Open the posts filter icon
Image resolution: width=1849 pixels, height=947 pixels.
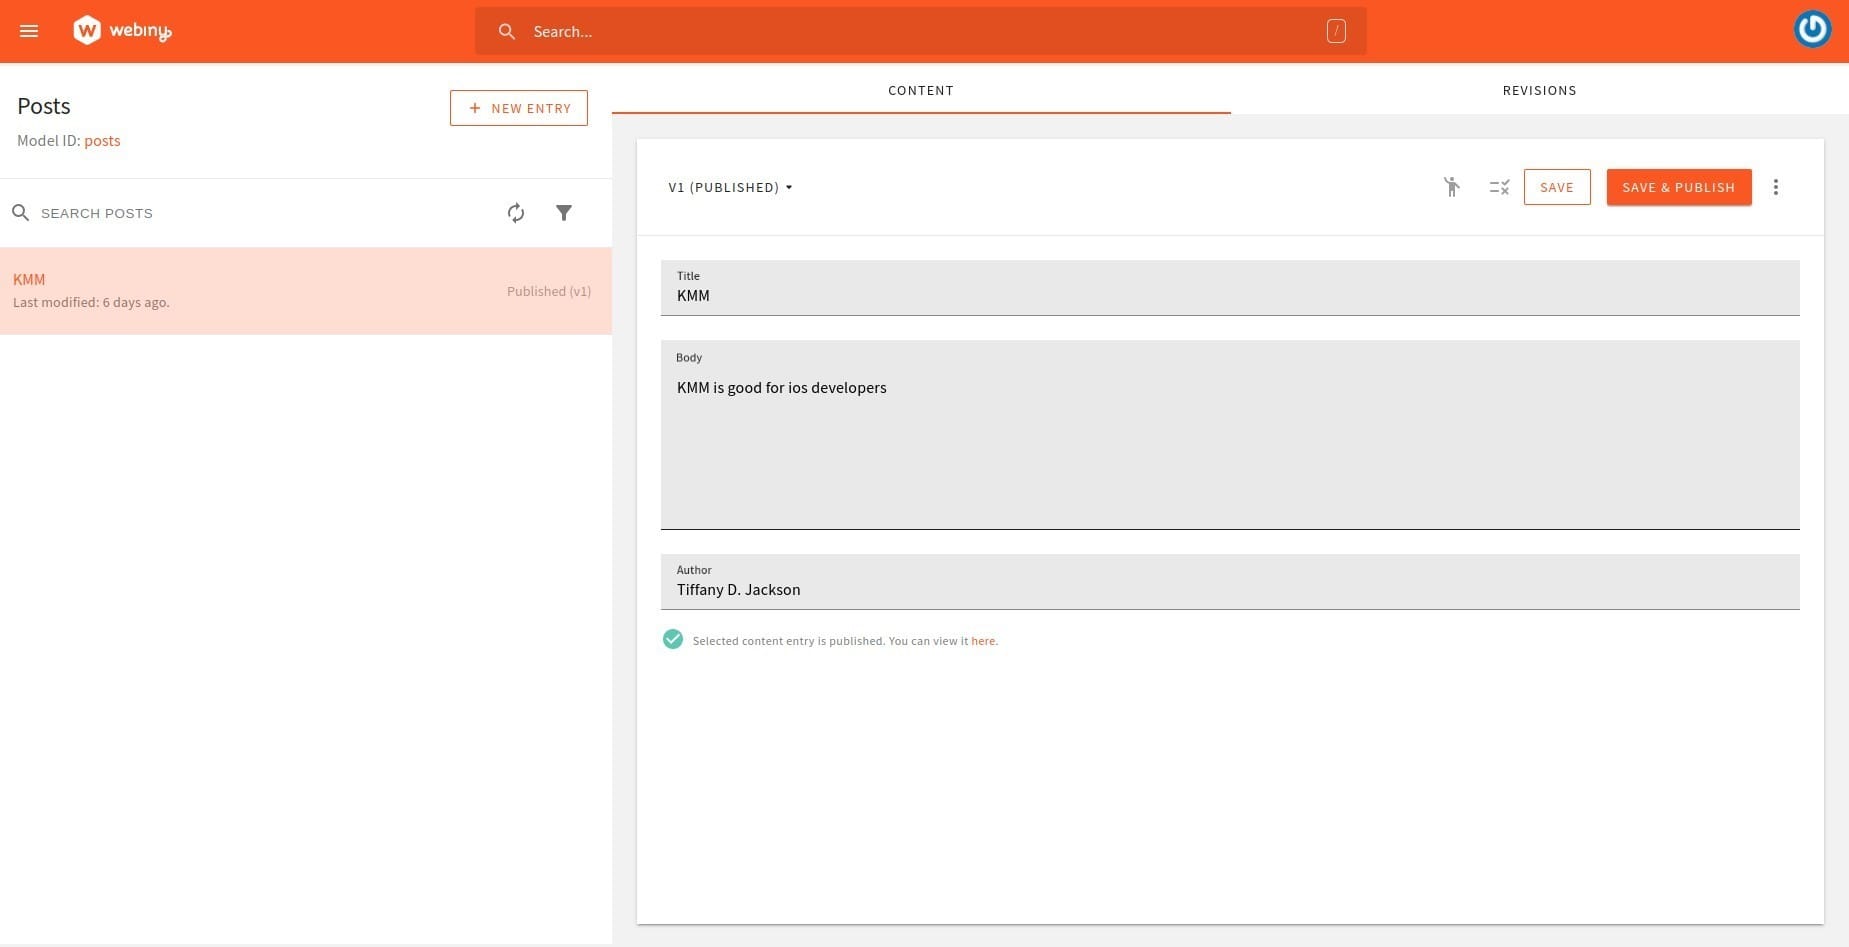(x=564, y=213)
